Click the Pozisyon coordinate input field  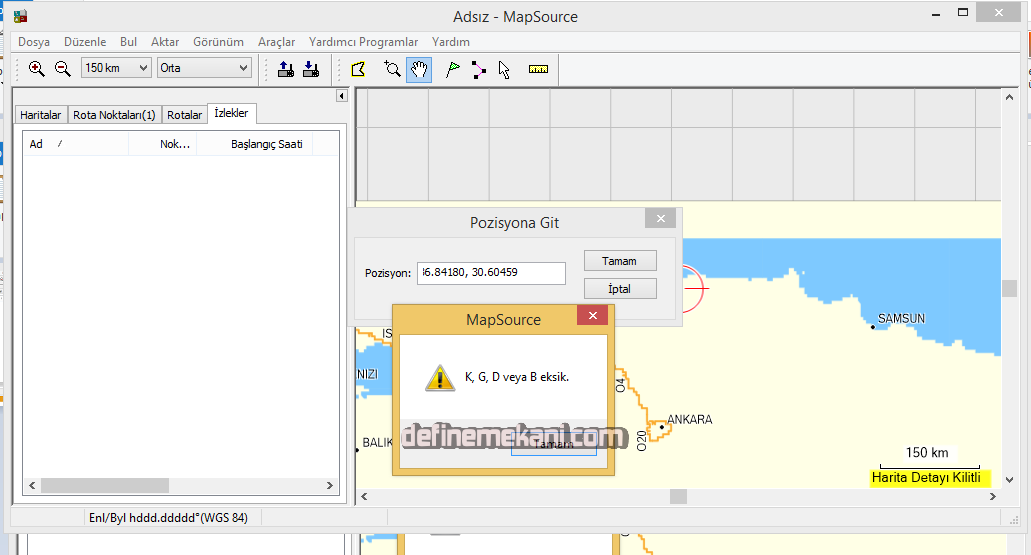492,272
